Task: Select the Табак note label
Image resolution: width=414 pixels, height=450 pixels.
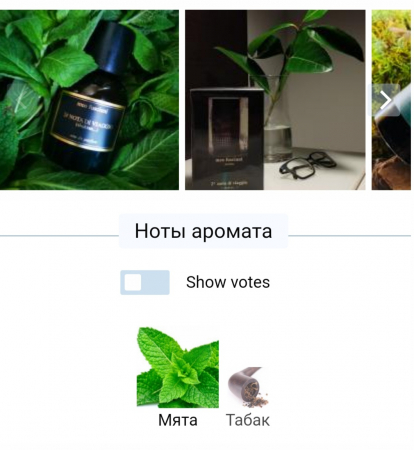Action: 248,420
